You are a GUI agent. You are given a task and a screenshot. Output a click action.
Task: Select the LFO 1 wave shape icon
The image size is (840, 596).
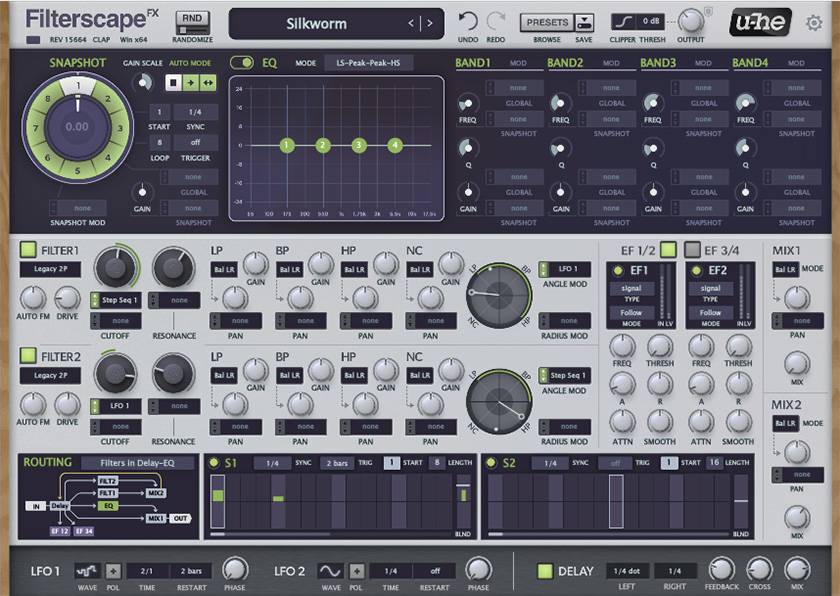88,571
